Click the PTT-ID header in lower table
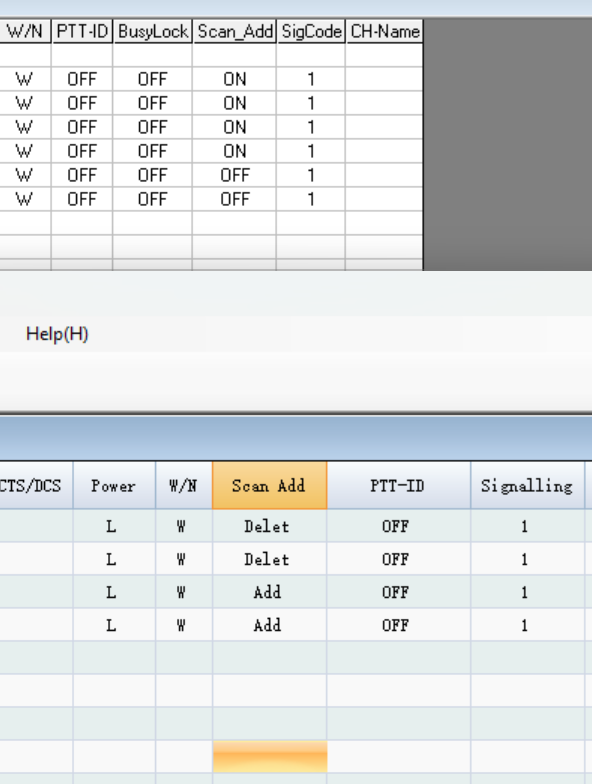Screen dimensions: 592x784 point(398,486)
